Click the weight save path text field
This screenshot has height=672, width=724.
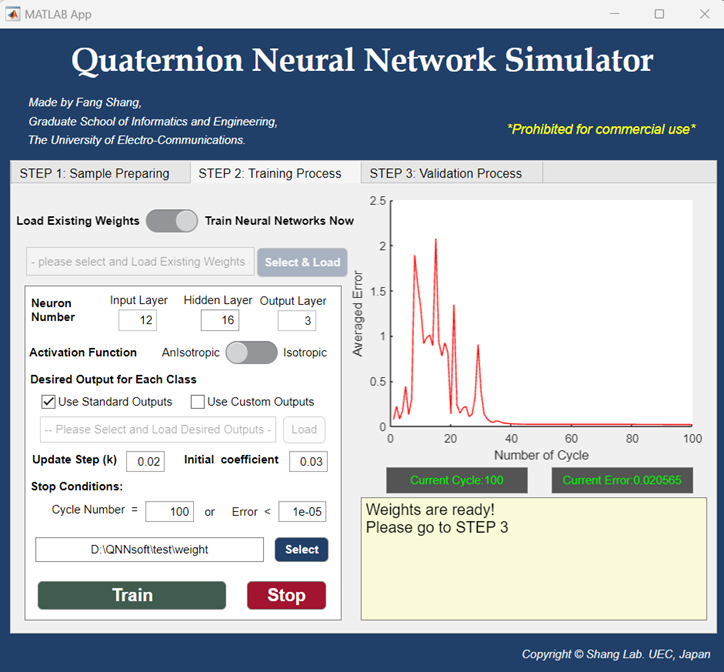[150, 550]
